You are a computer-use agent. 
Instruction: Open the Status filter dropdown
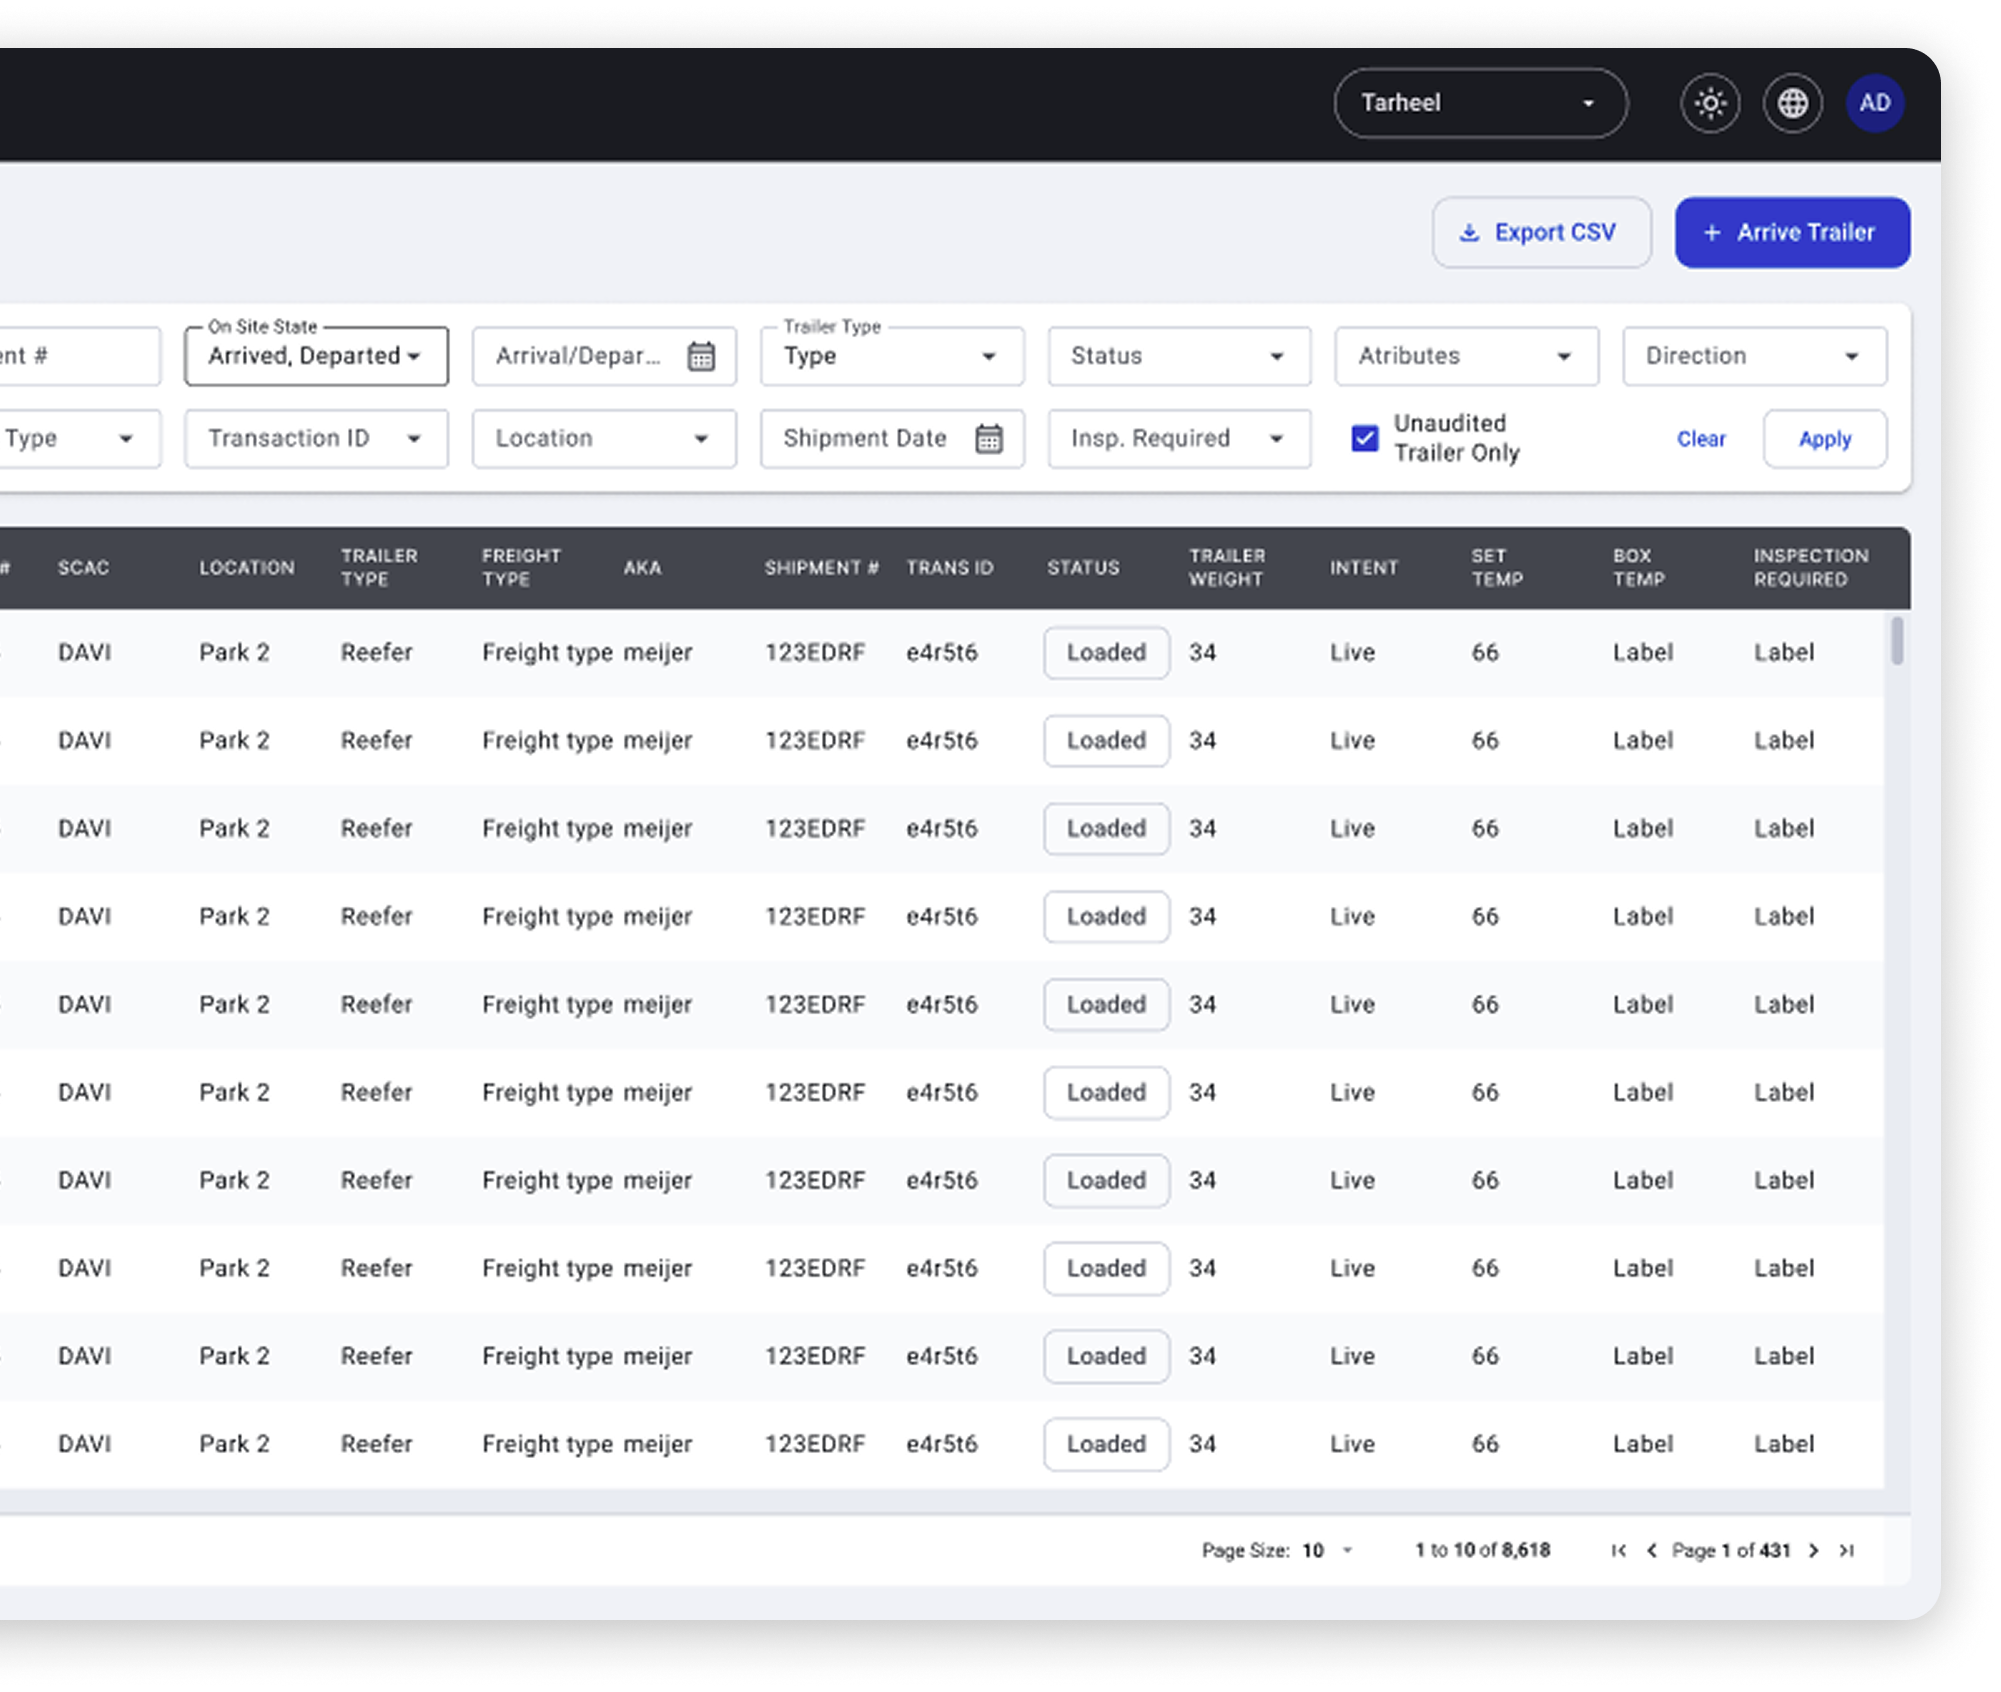[x=1178, y=356]
